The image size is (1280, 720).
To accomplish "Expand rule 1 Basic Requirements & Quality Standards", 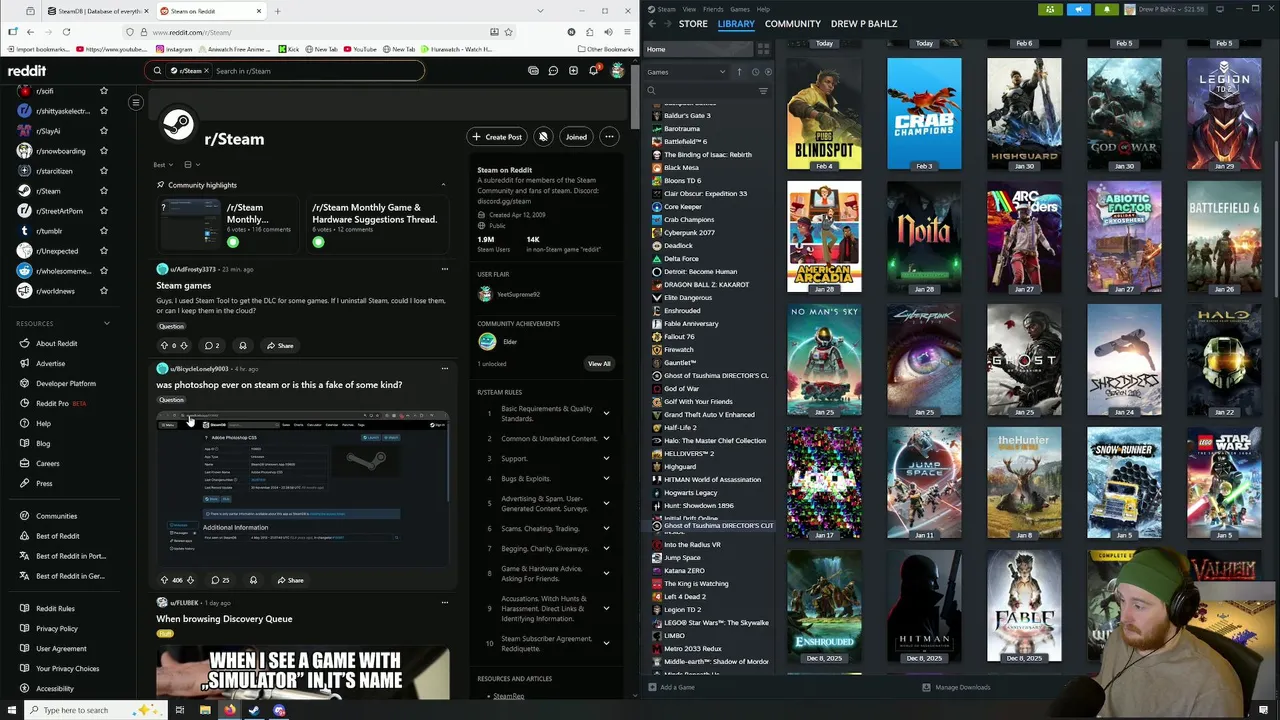I will coord(606,413).
